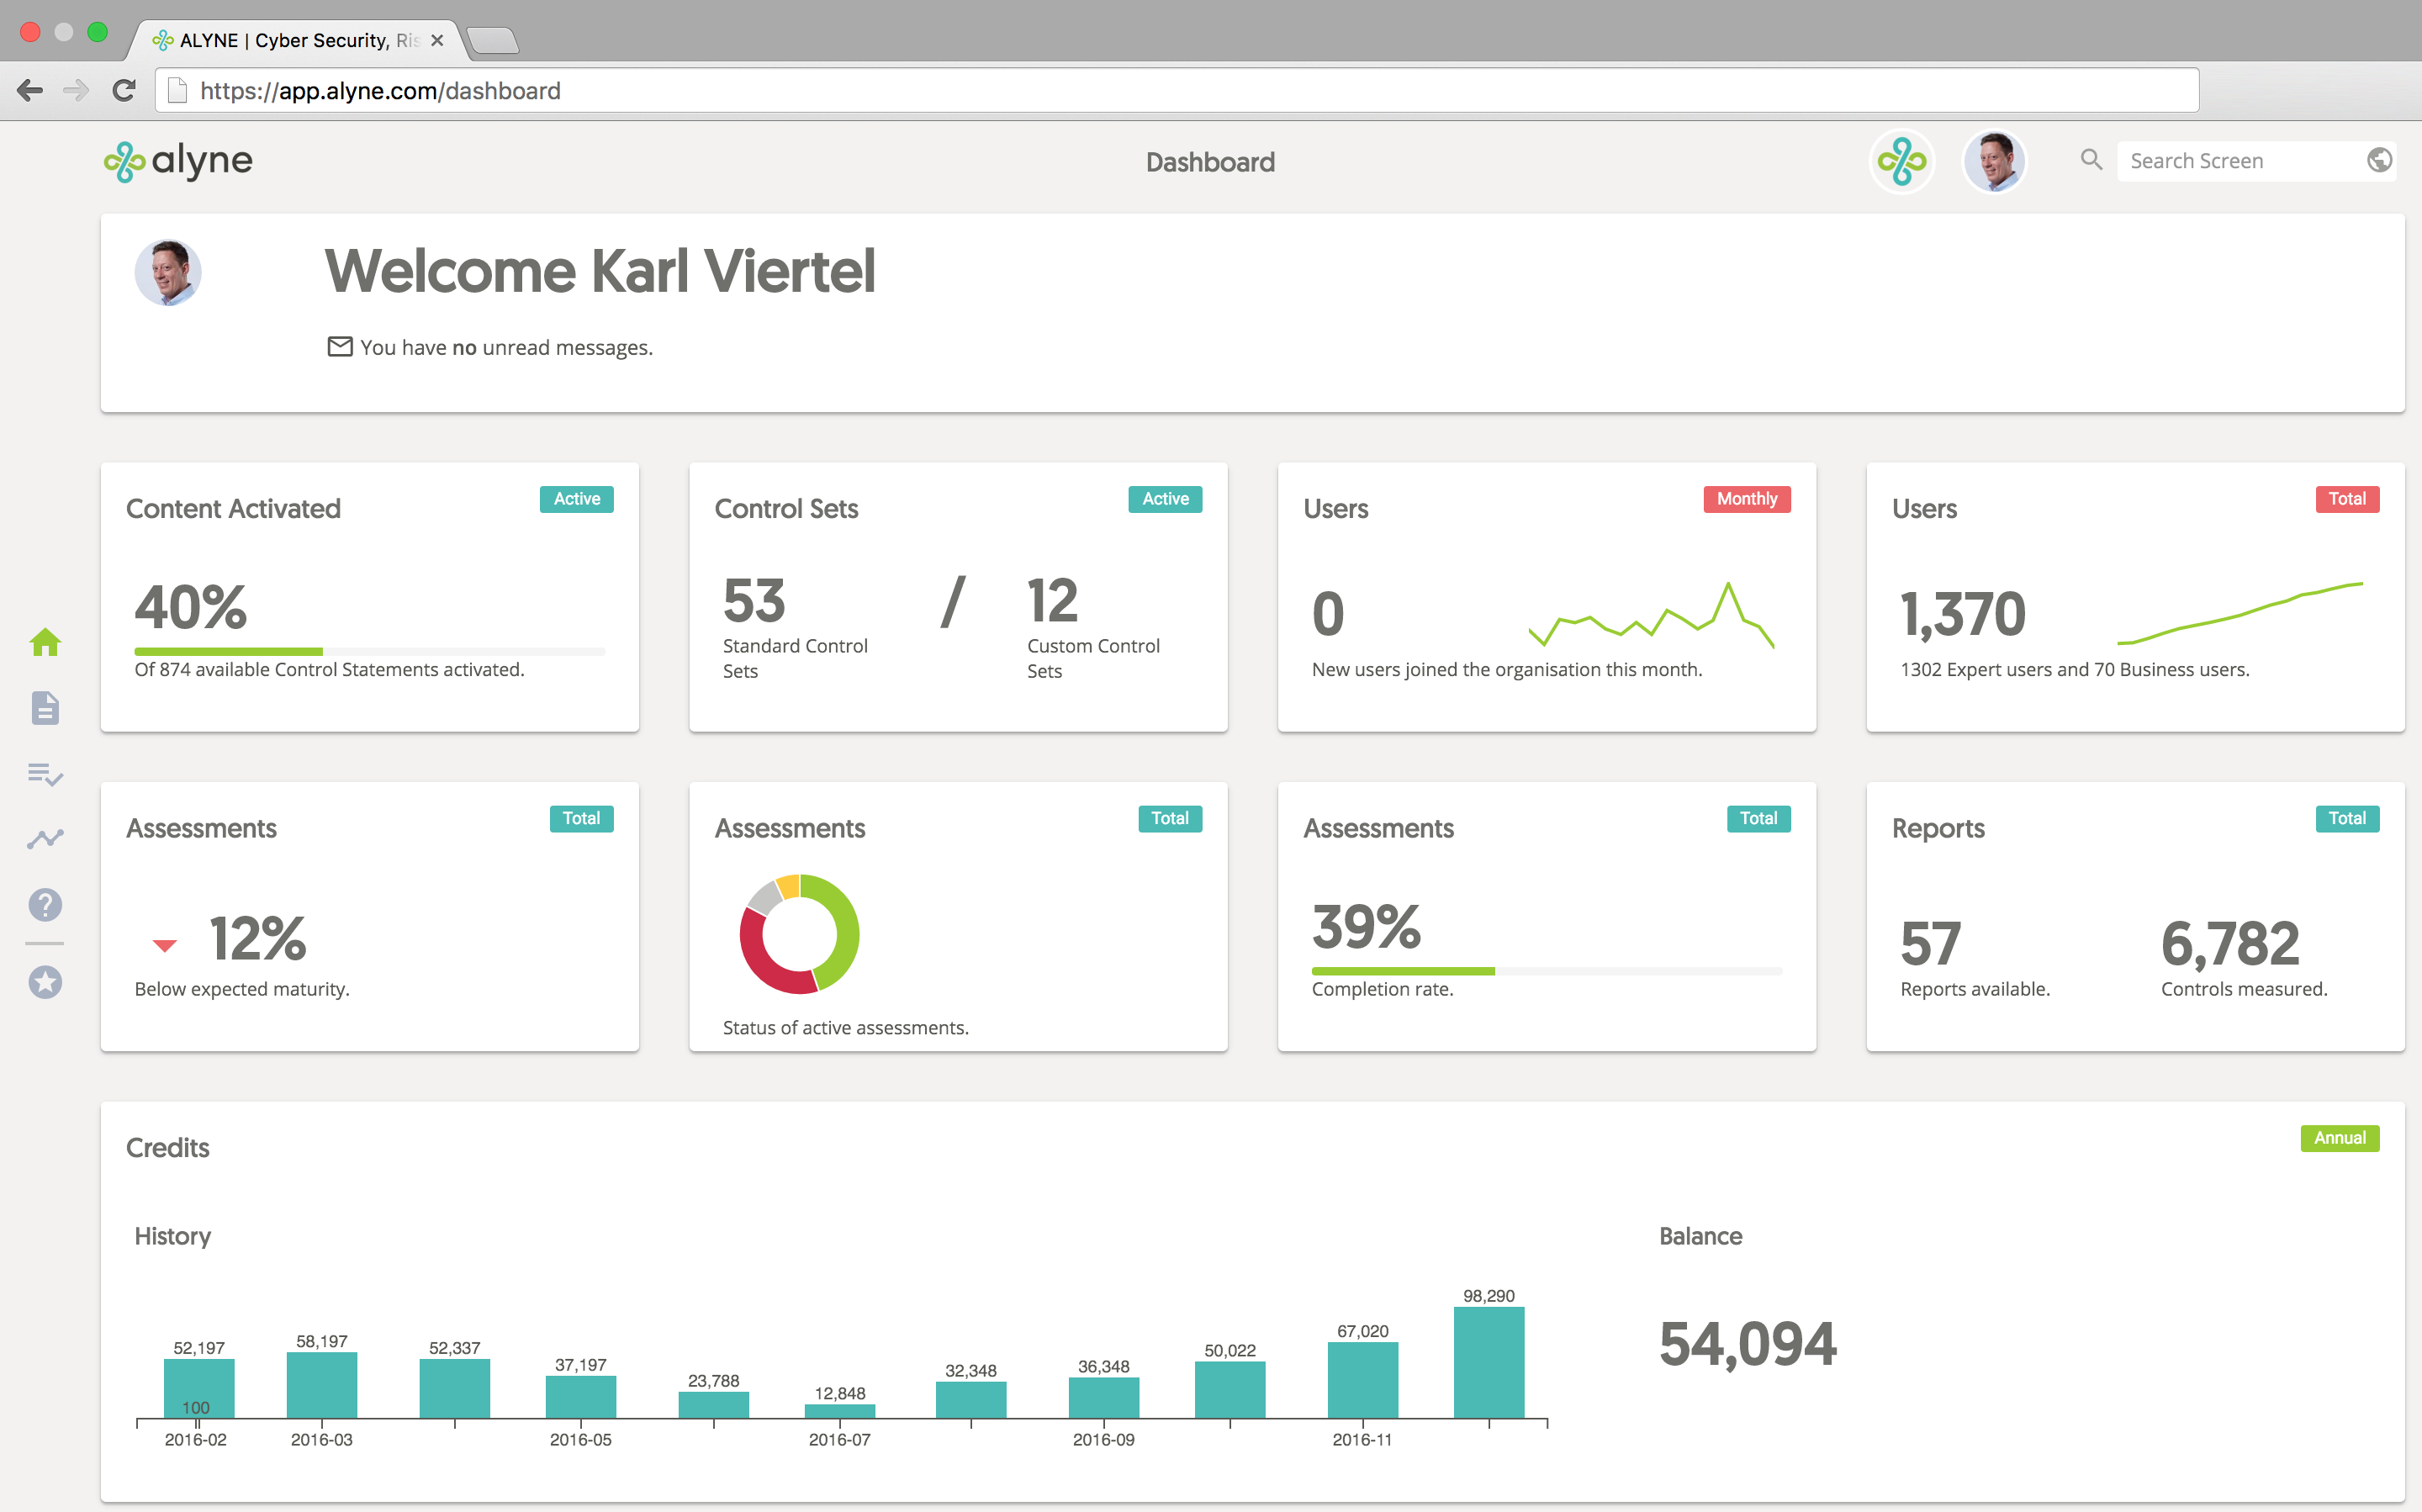Click the Monthly badge on Users card
Image resolution: width=2422 pixels, height=1512 pixels.
(1746, 499)
